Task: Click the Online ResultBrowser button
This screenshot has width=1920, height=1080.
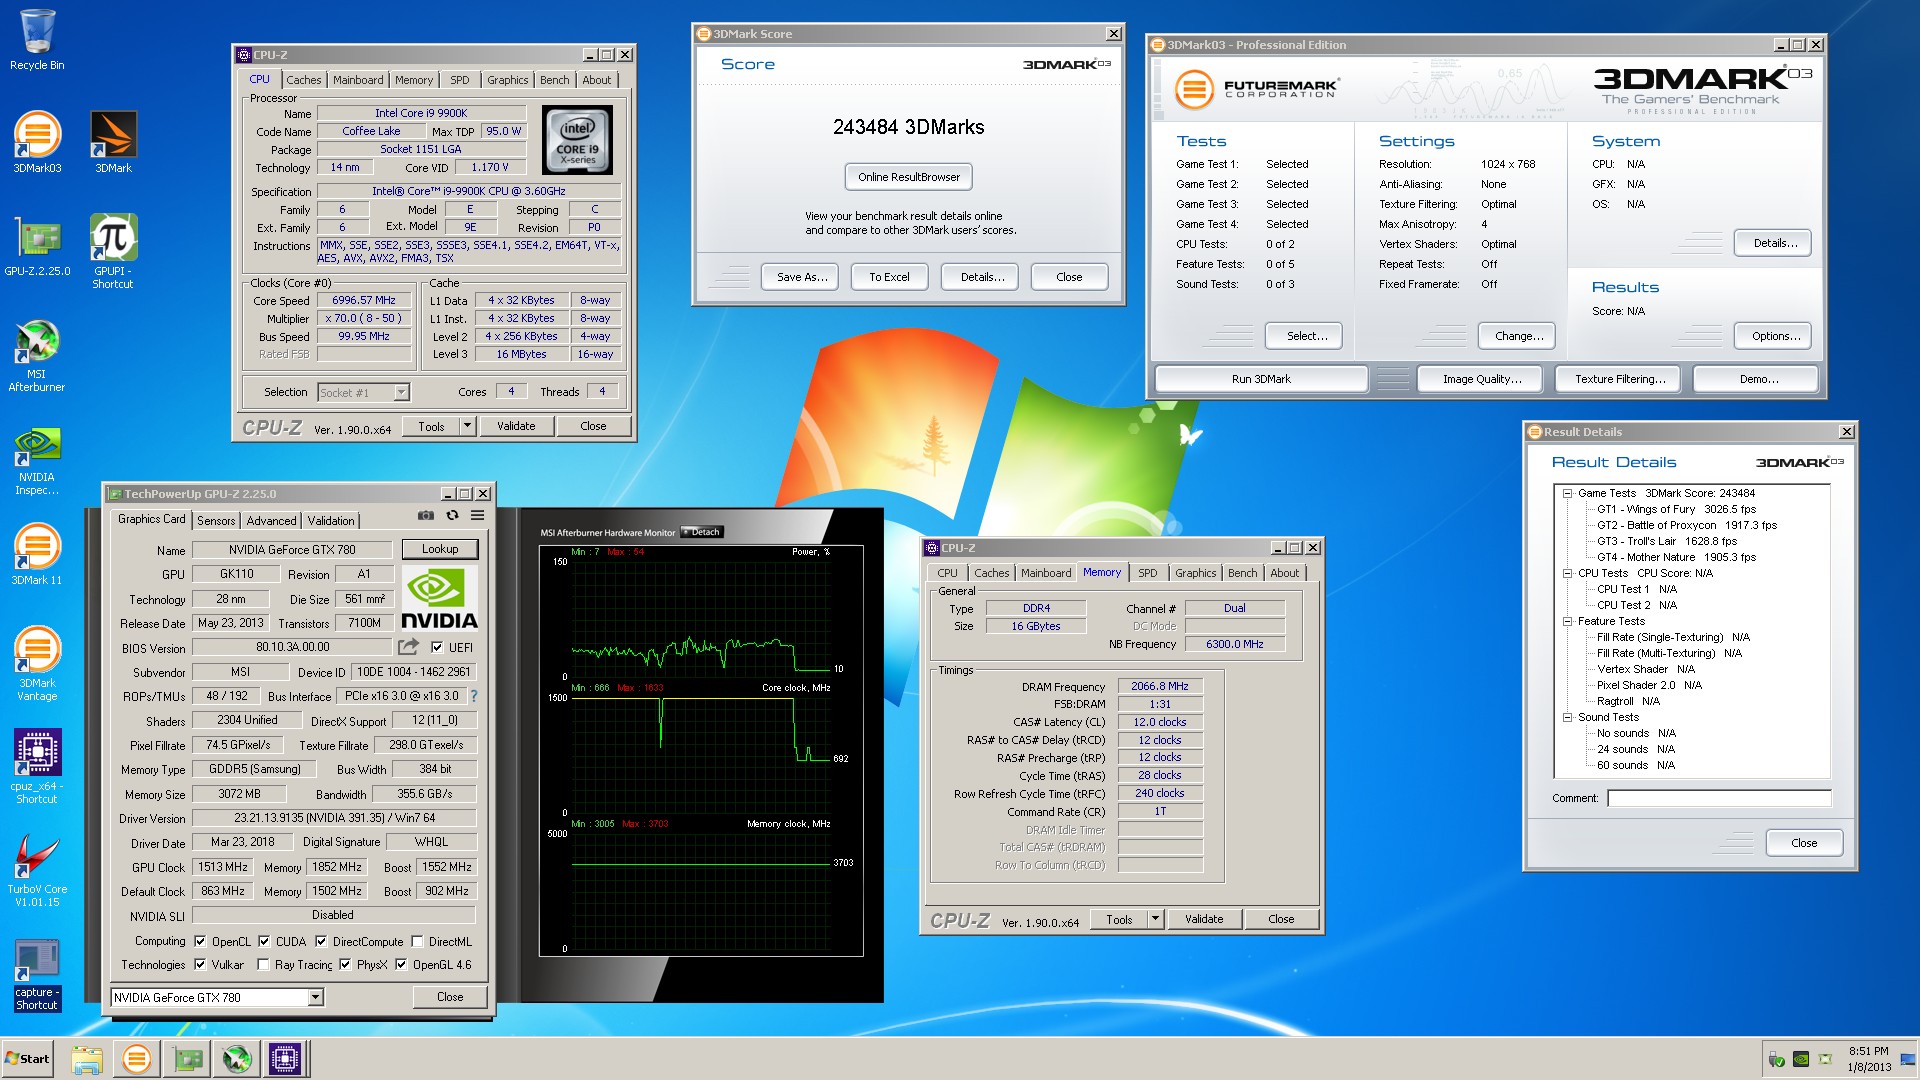Action: pos(909,177)
